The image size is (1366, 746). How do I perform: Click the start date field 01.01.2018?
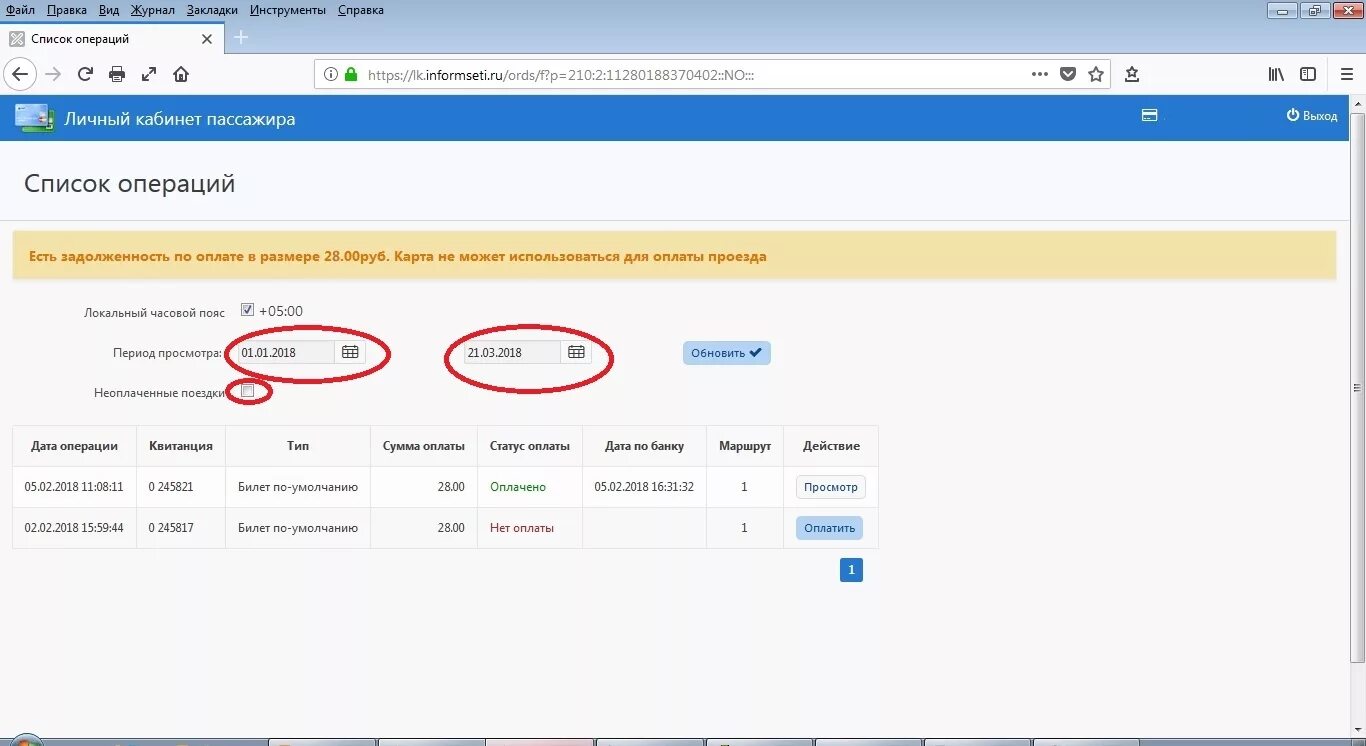(285, 352)
